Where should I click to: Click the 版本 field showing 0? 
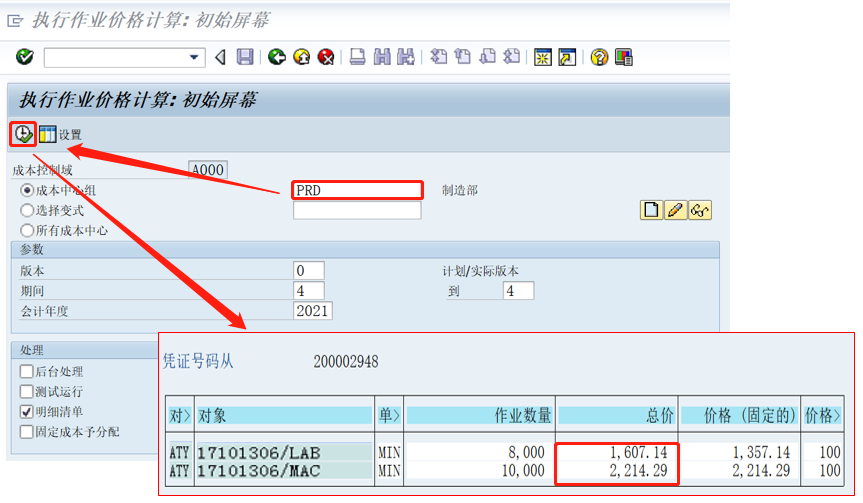tap(309, 270)
